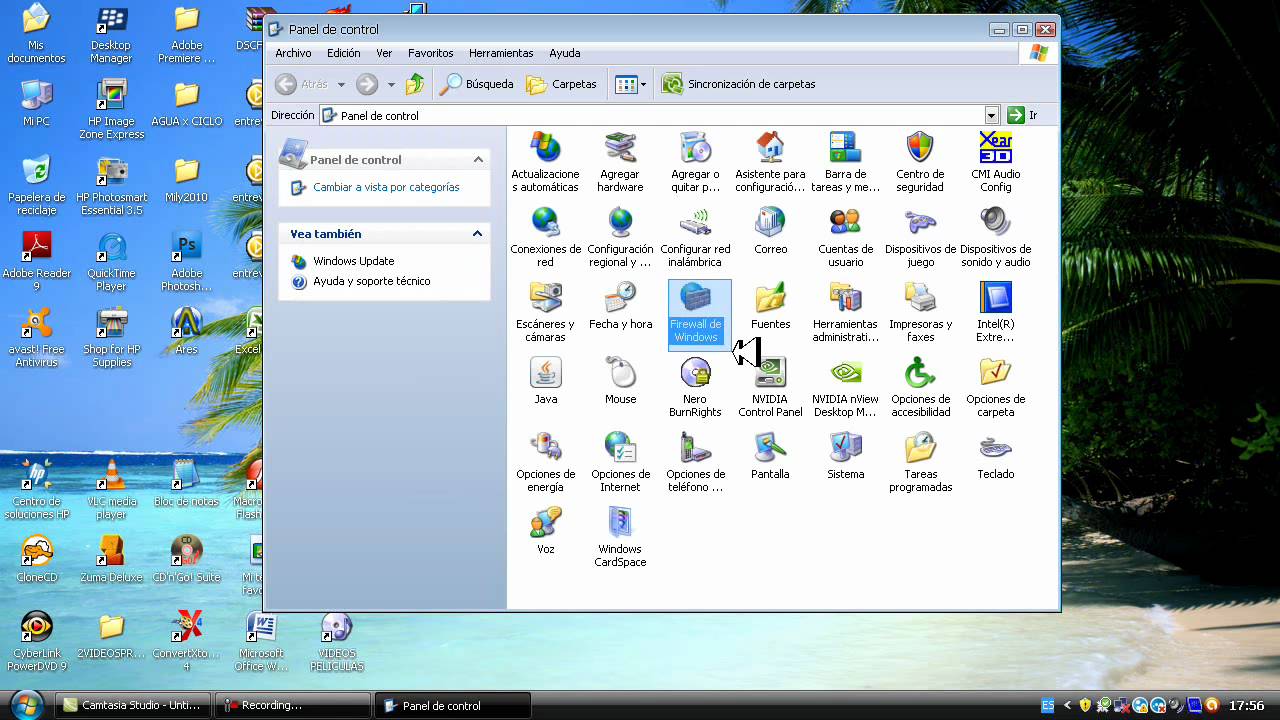The height and width of the screenshot is (720, 1280).
Task: Select VLC media player desktop icon
Action: (111, 489)
